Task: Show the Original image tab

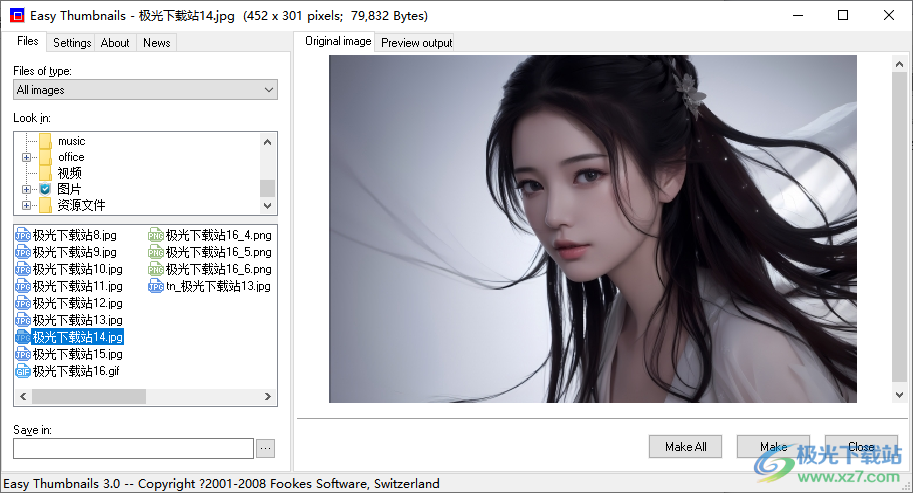Action: pos(338,41)
